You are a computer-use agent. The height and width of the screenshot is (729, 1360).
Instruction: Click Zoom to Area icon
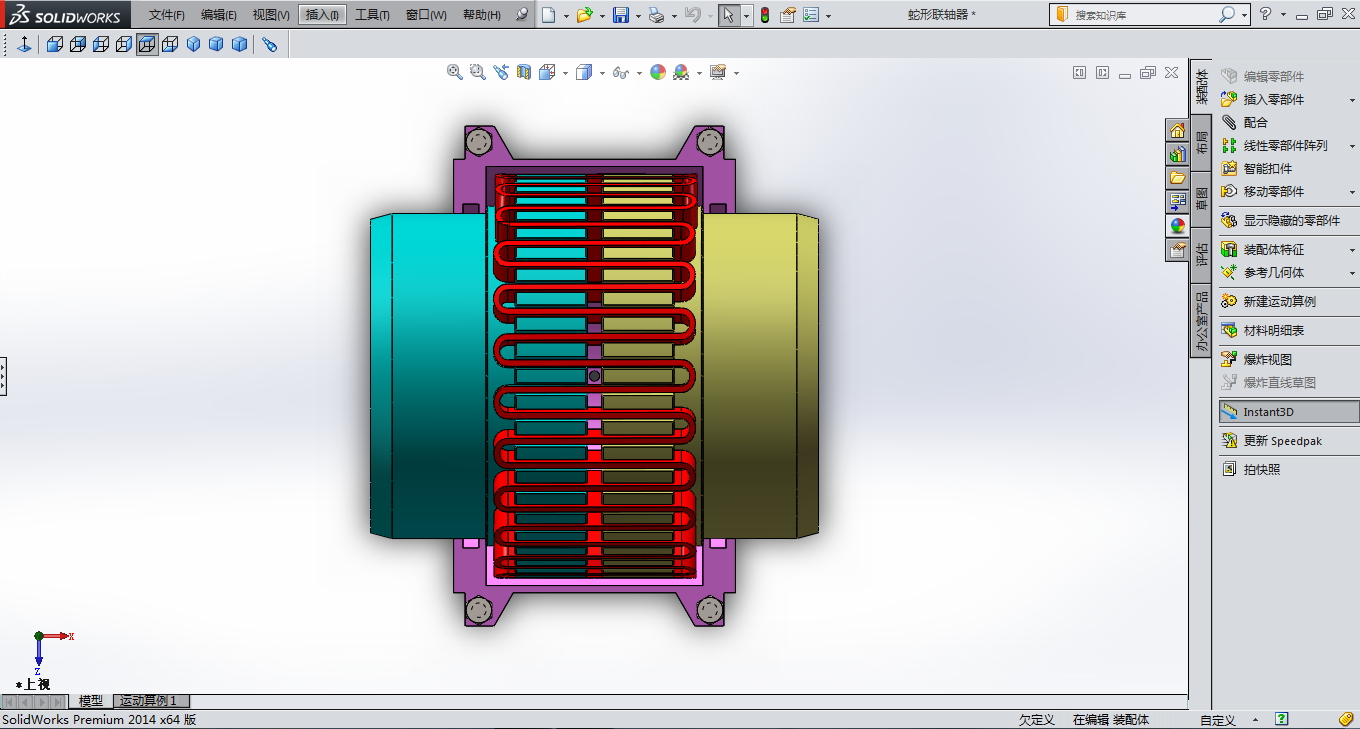(x=478, y=72)
